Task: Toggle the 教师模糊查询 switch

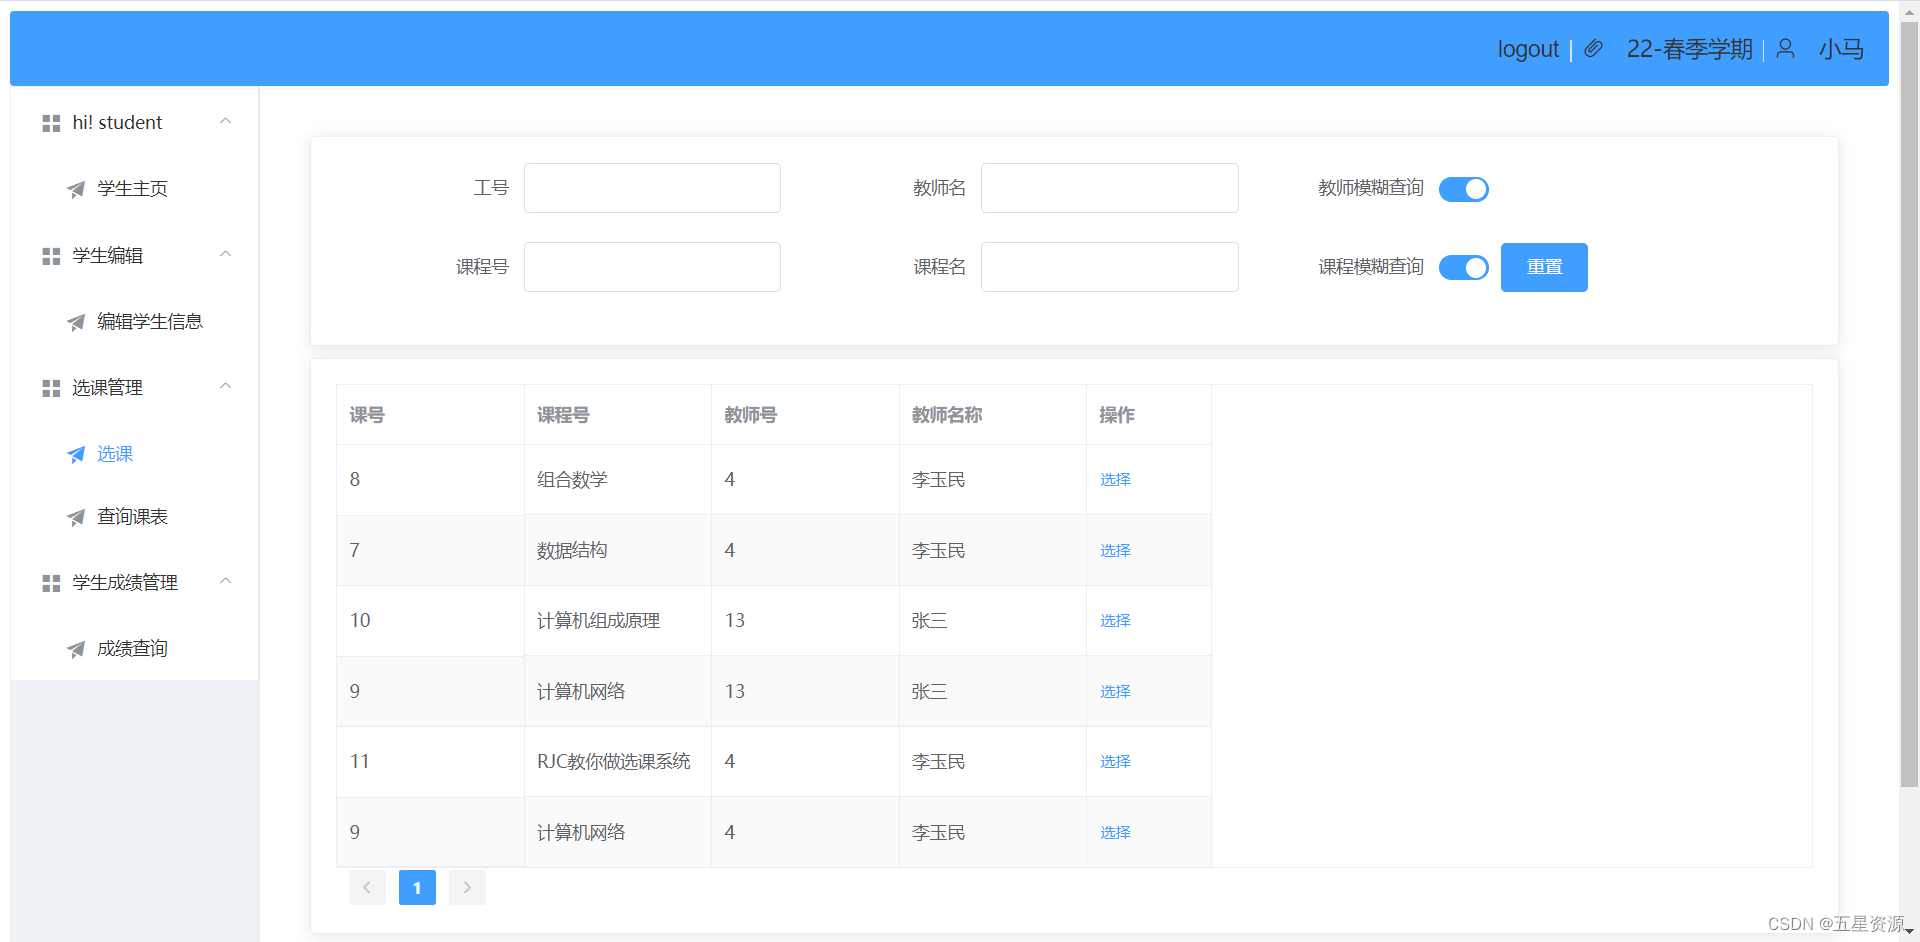Action: 1464,189
